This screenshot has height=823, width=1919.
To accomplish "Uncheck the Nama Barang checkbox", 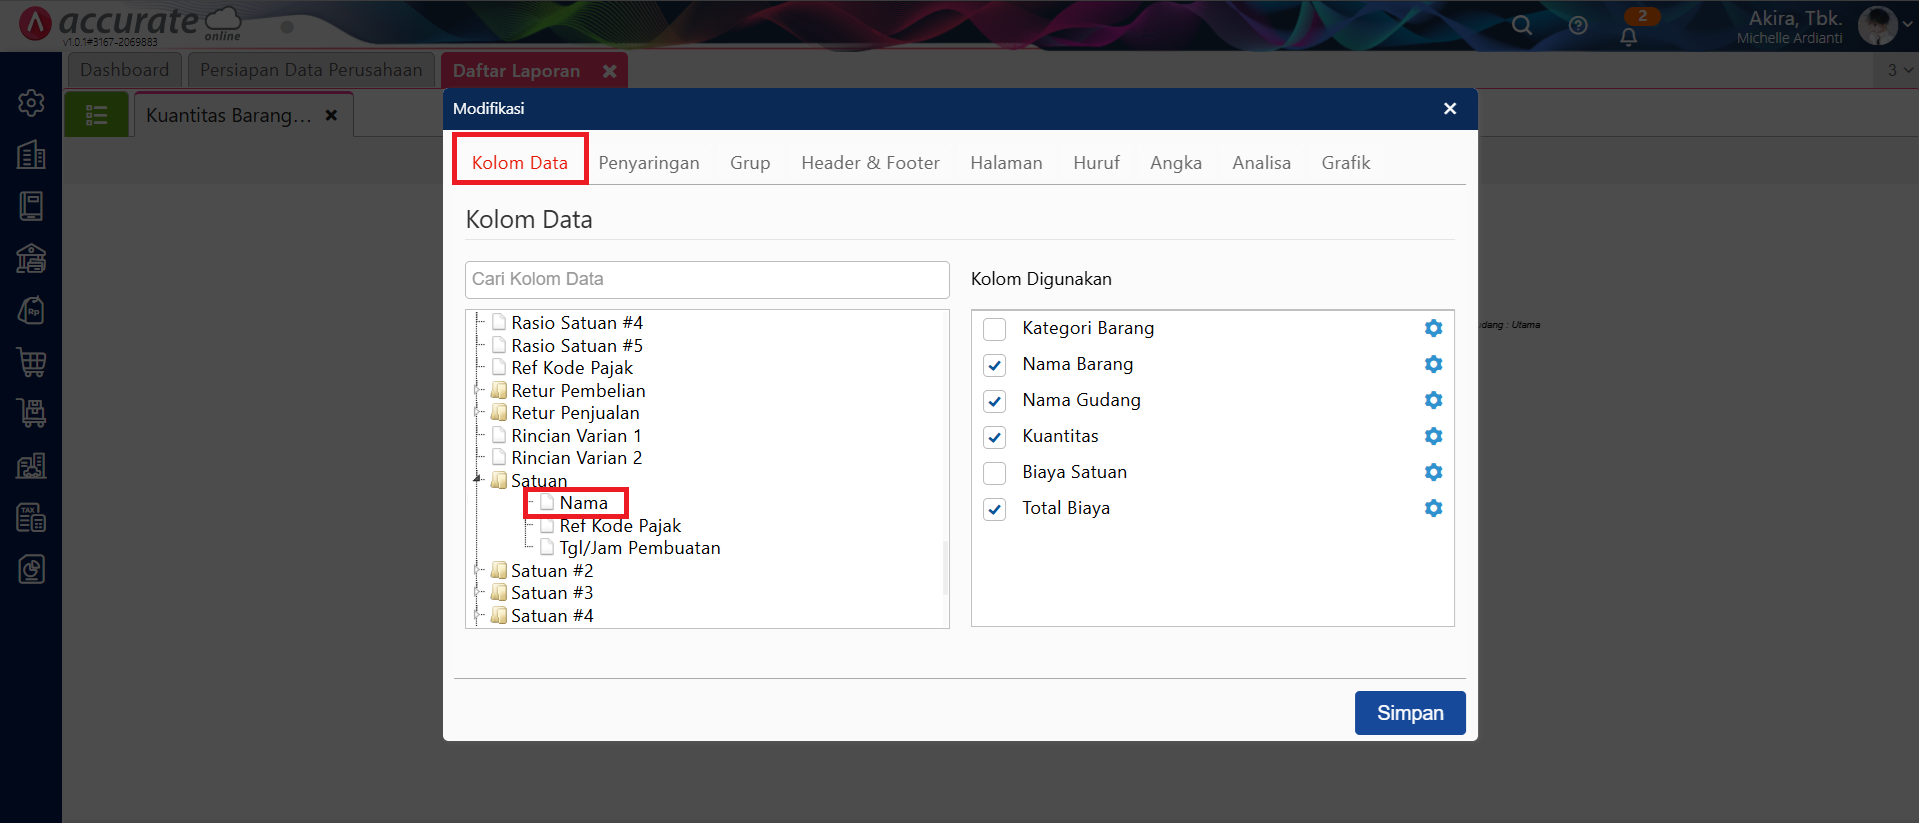I will tap(994, 365).
